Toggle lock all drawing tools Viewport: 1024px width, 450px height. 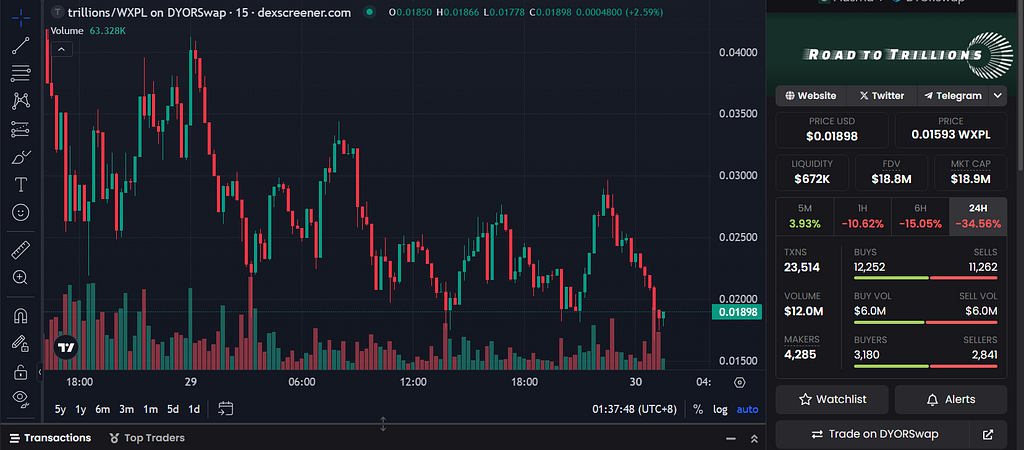20,372
